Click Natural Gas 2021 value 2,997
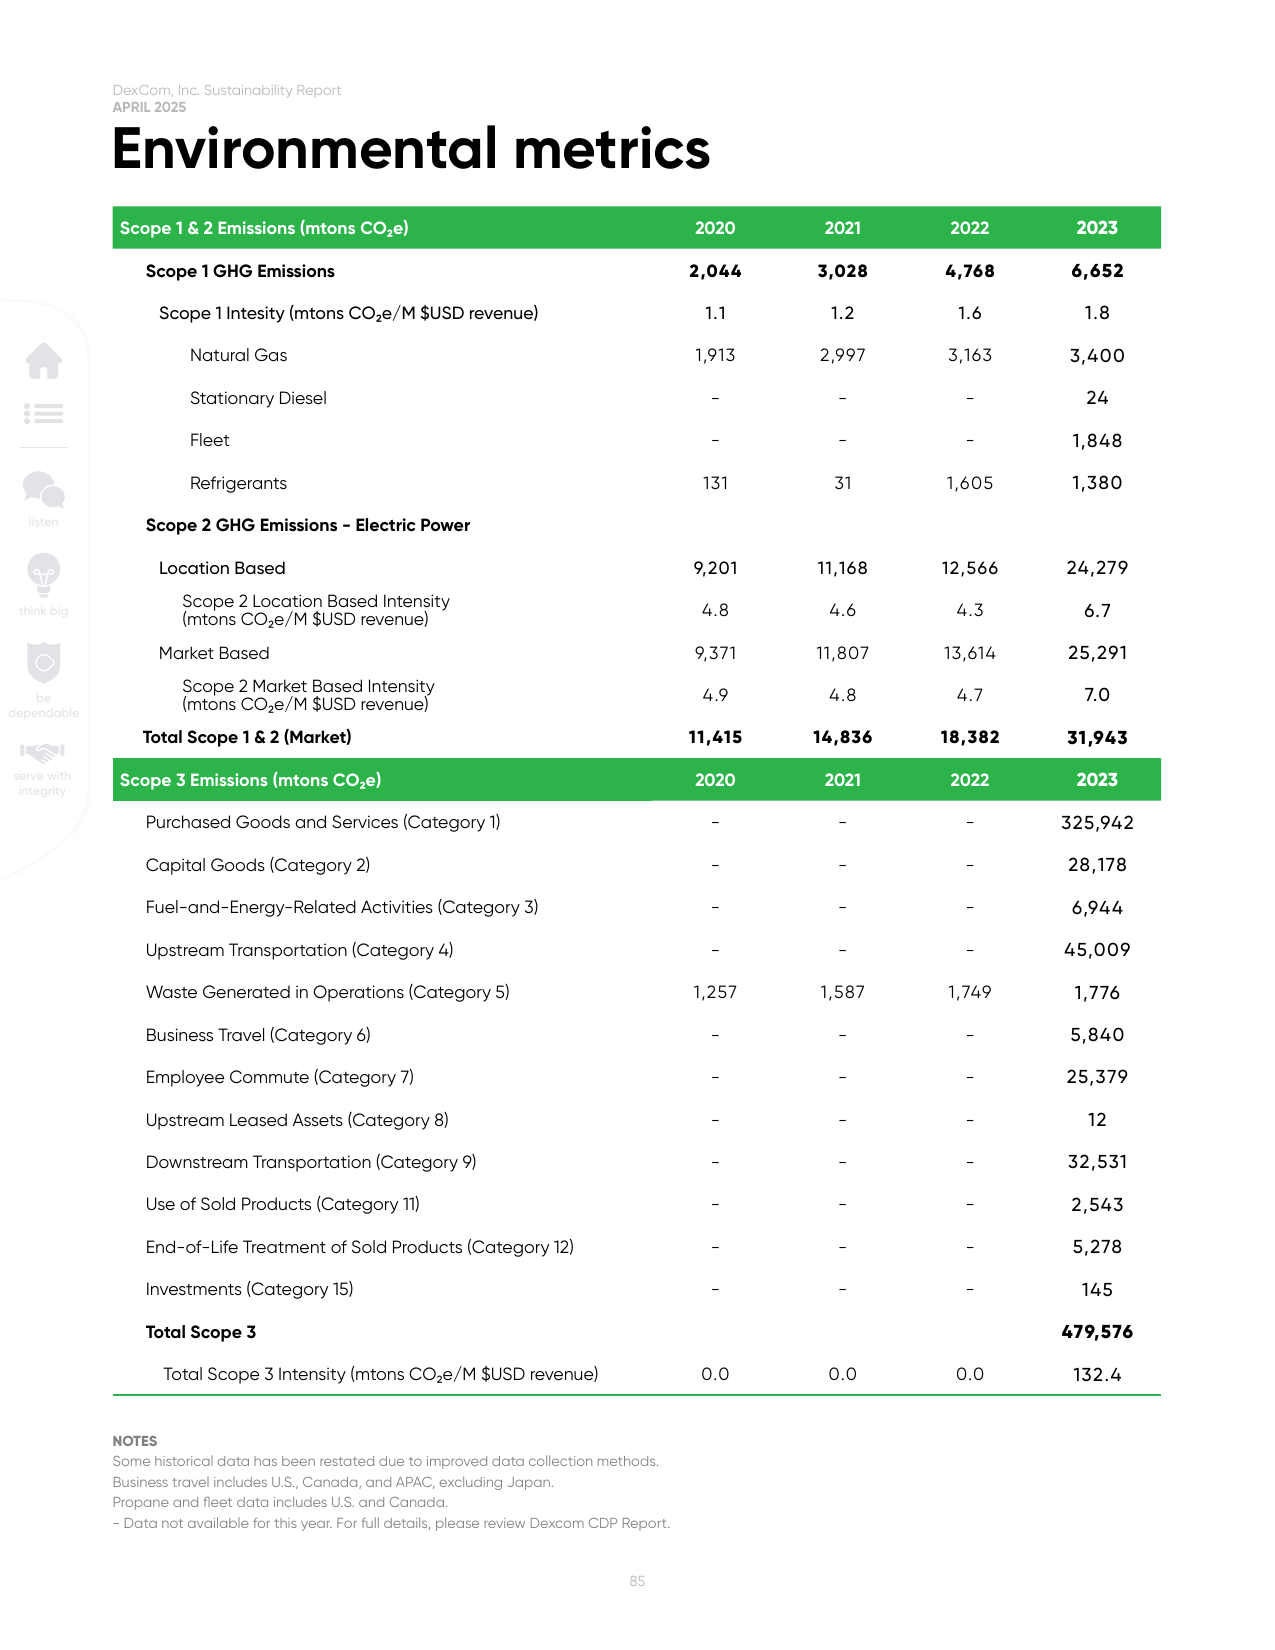Screen dimensions: 1275x1650 tap(842, 355)
